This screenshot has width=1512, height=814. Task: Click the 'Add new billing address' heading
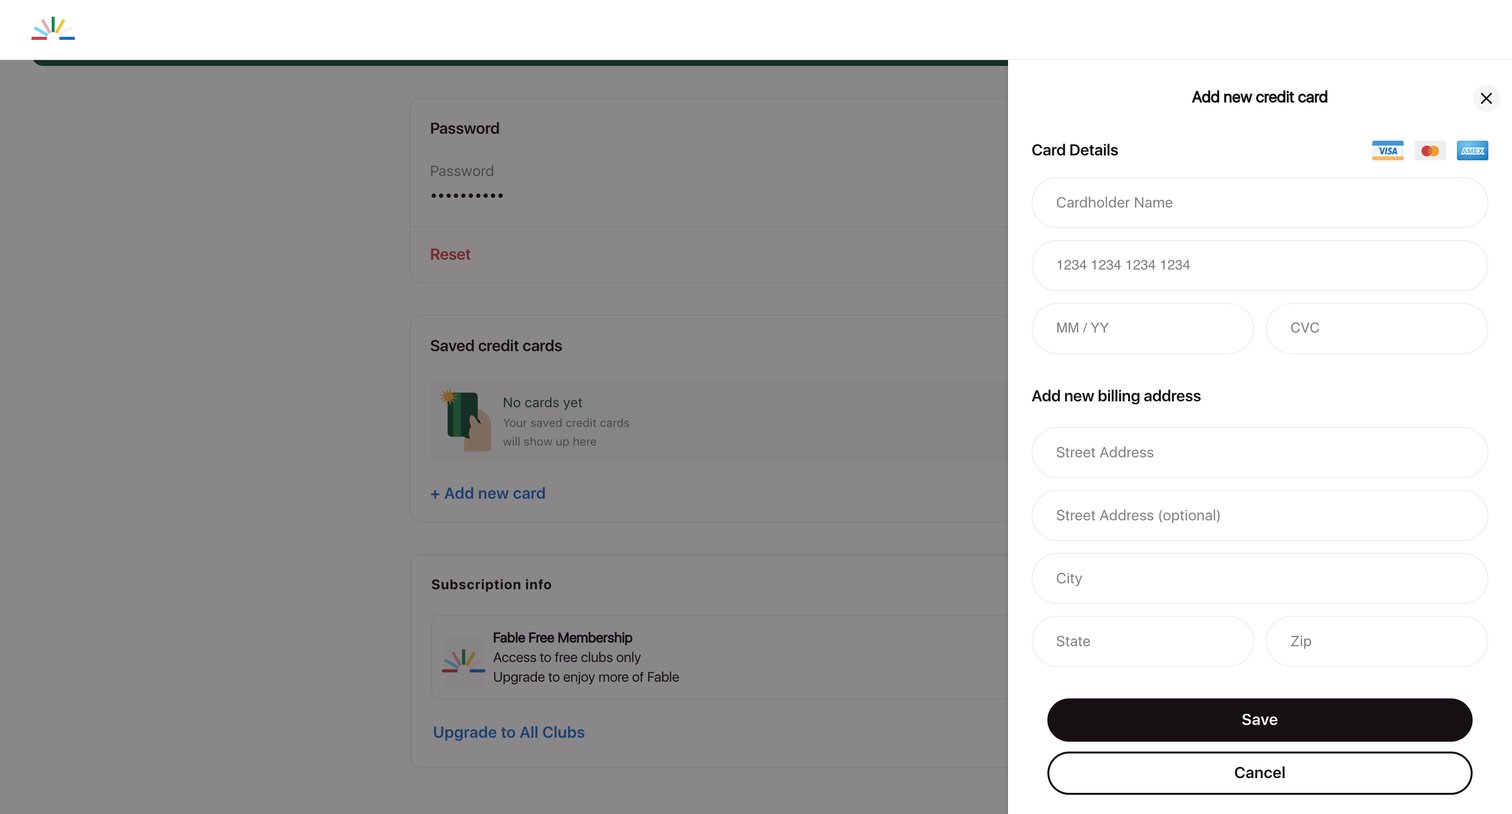pos(1116,396)
